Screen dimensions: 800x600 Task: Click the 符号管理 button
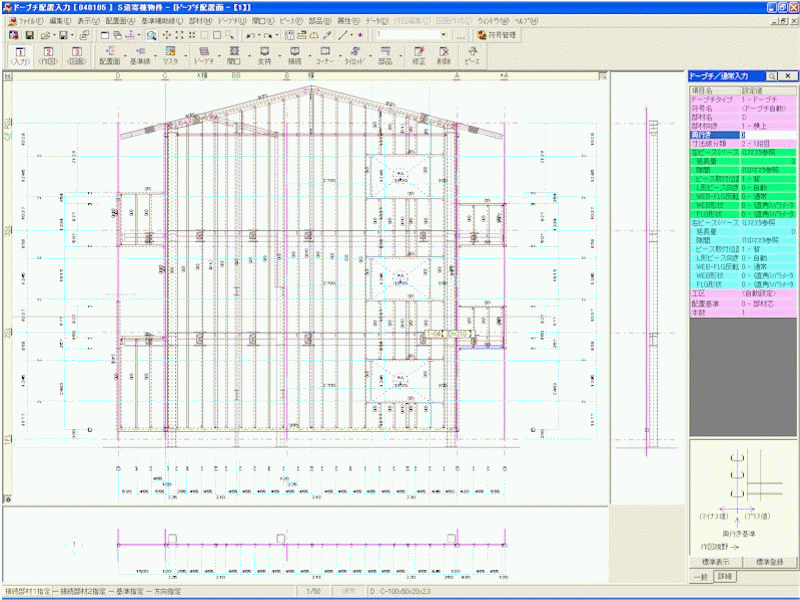(x=495, y=35)
